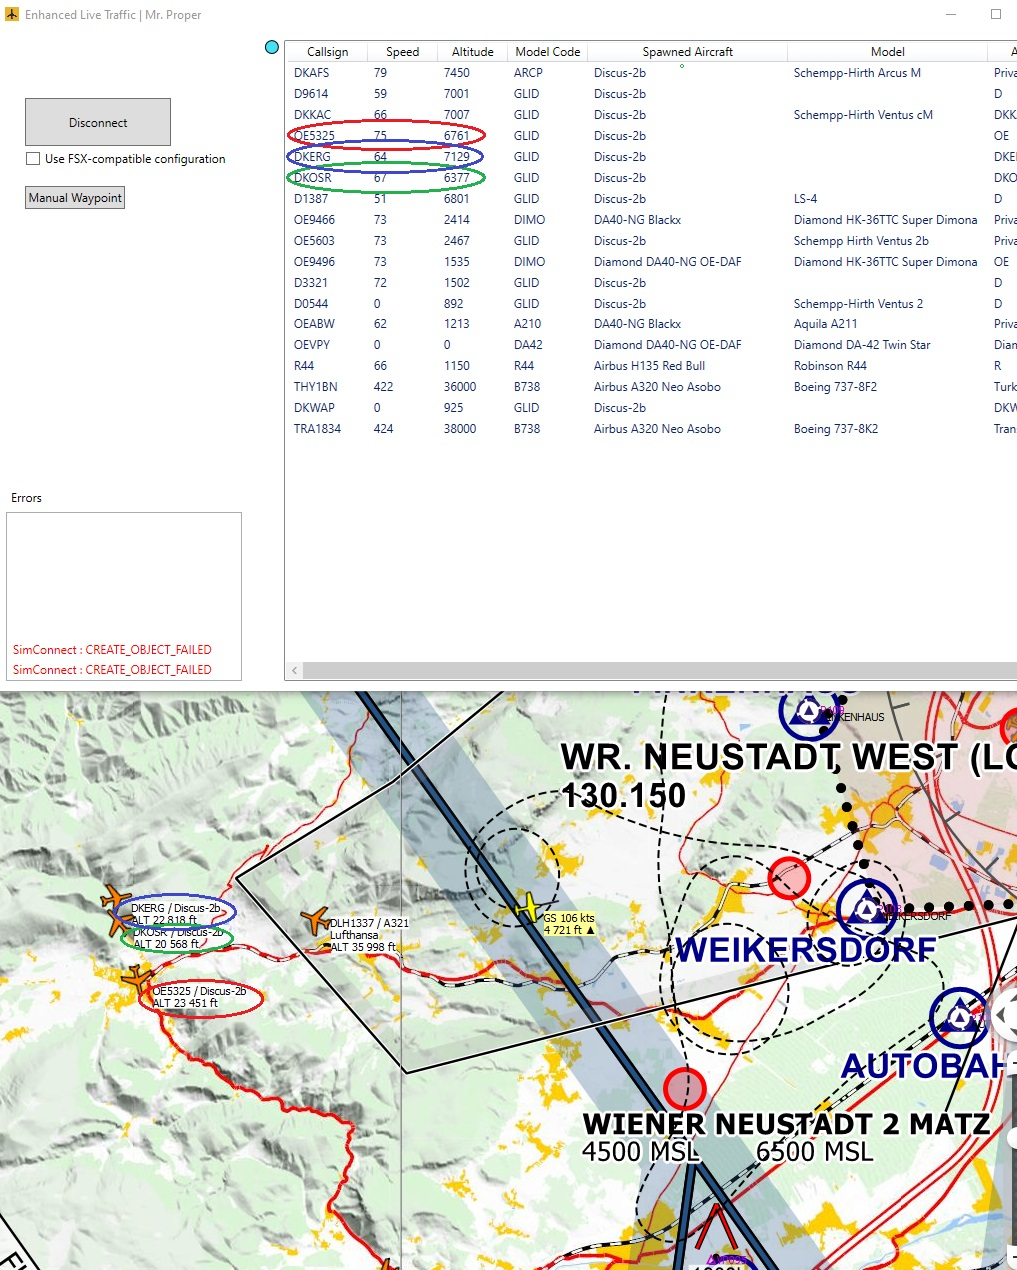Click the yellow own-aircraft icon on map
The width and height of the screenshot is (1017, 1270).
click(x=527, y=908)
